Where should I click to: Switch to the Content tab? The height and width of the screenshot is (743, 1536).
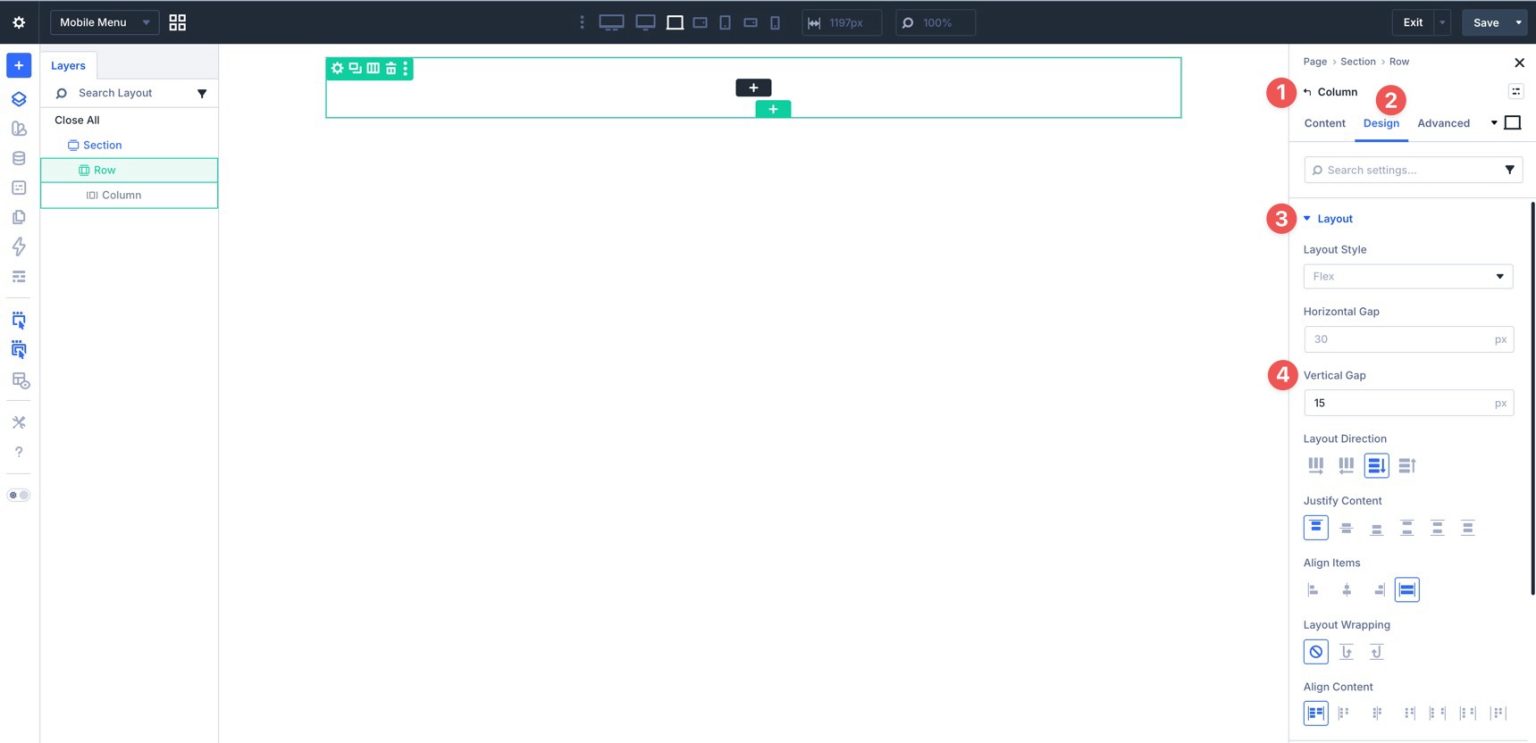[x=1325, y=123]
